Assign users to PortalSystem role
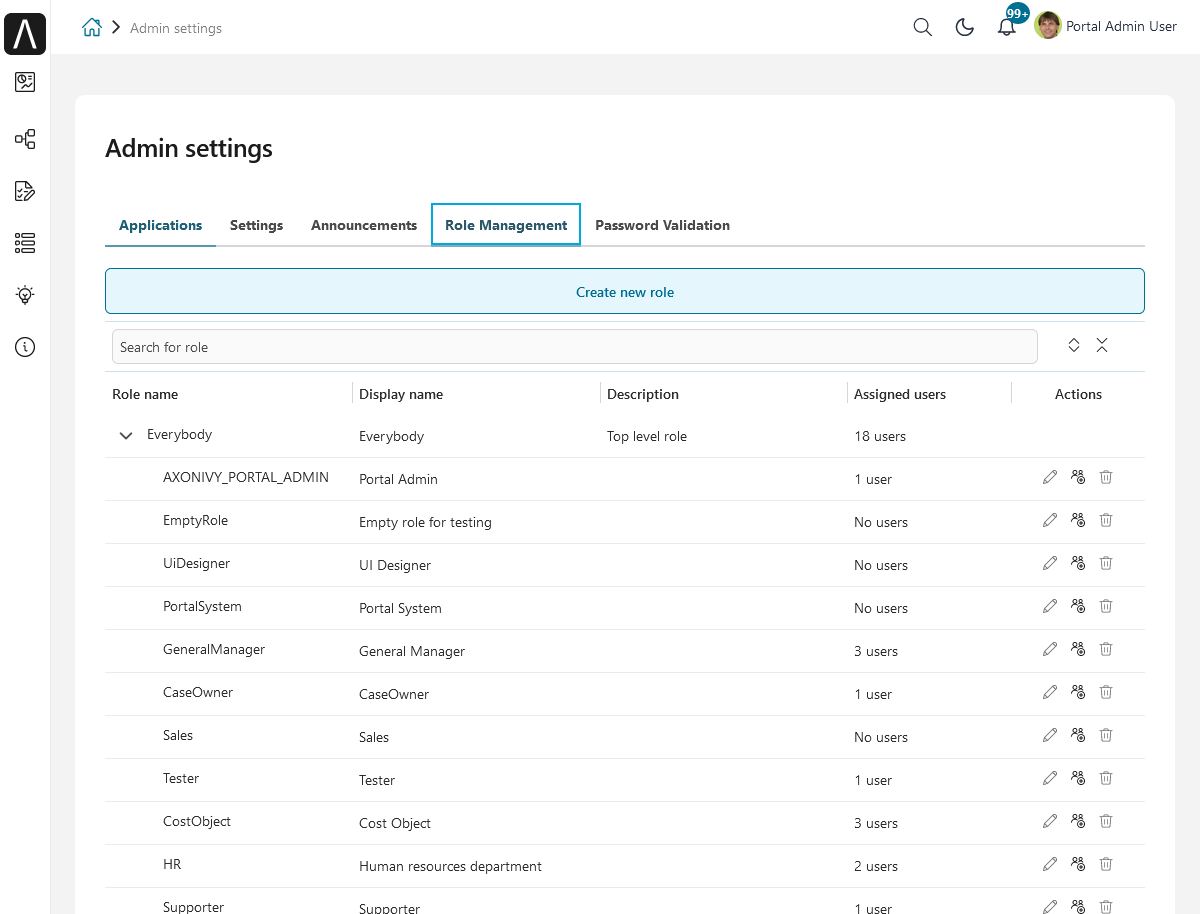The image size is (1200, 914). coord(1078,606)
